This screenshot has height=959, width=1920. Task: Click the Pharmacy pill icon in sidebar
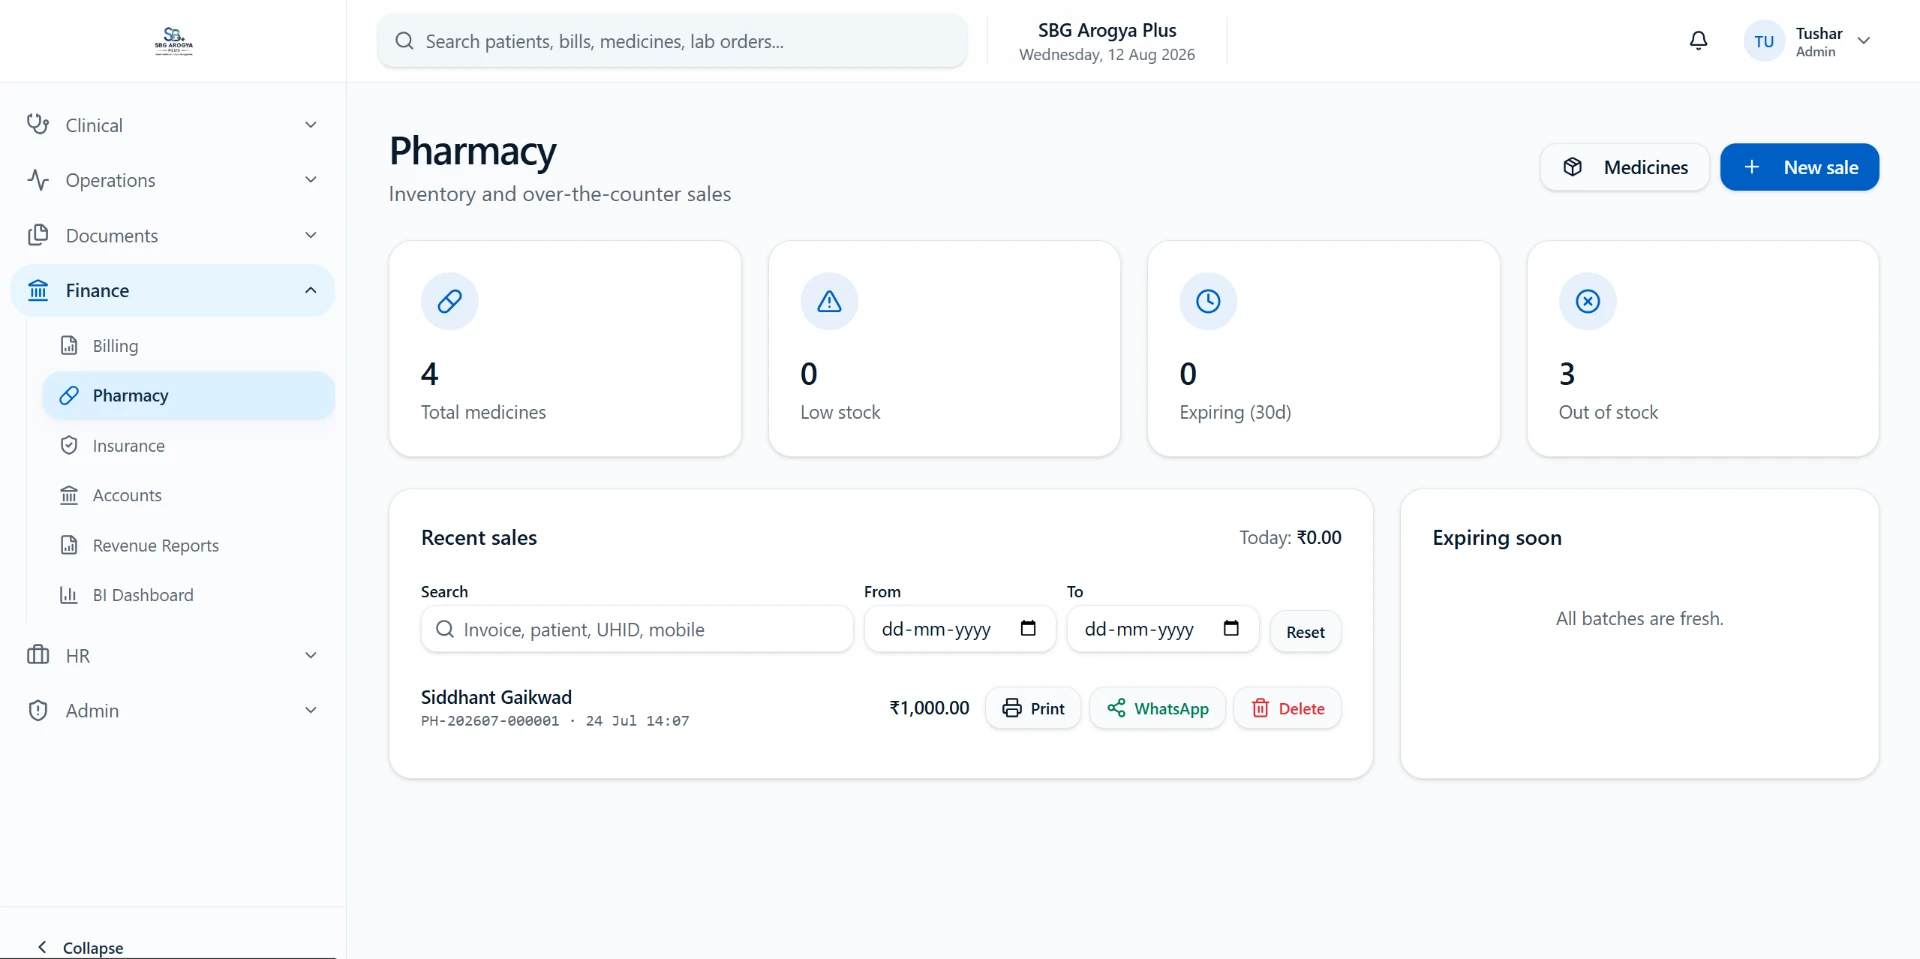click(69, 396)
